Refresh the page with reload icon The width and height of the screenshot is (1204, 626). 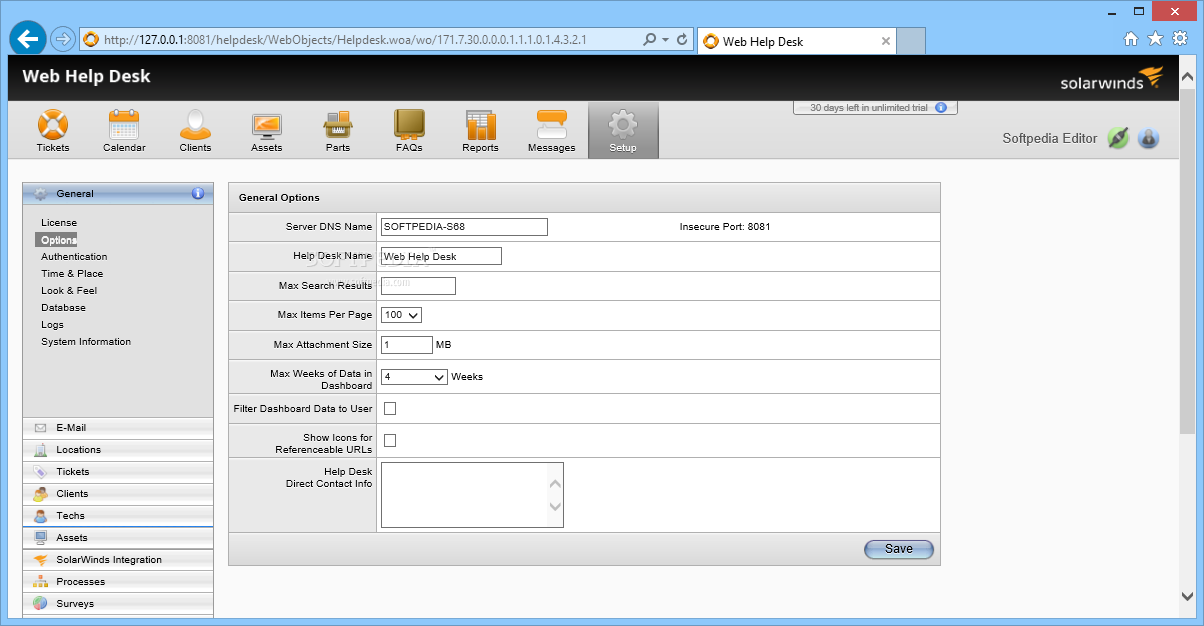tap(682, 40)
